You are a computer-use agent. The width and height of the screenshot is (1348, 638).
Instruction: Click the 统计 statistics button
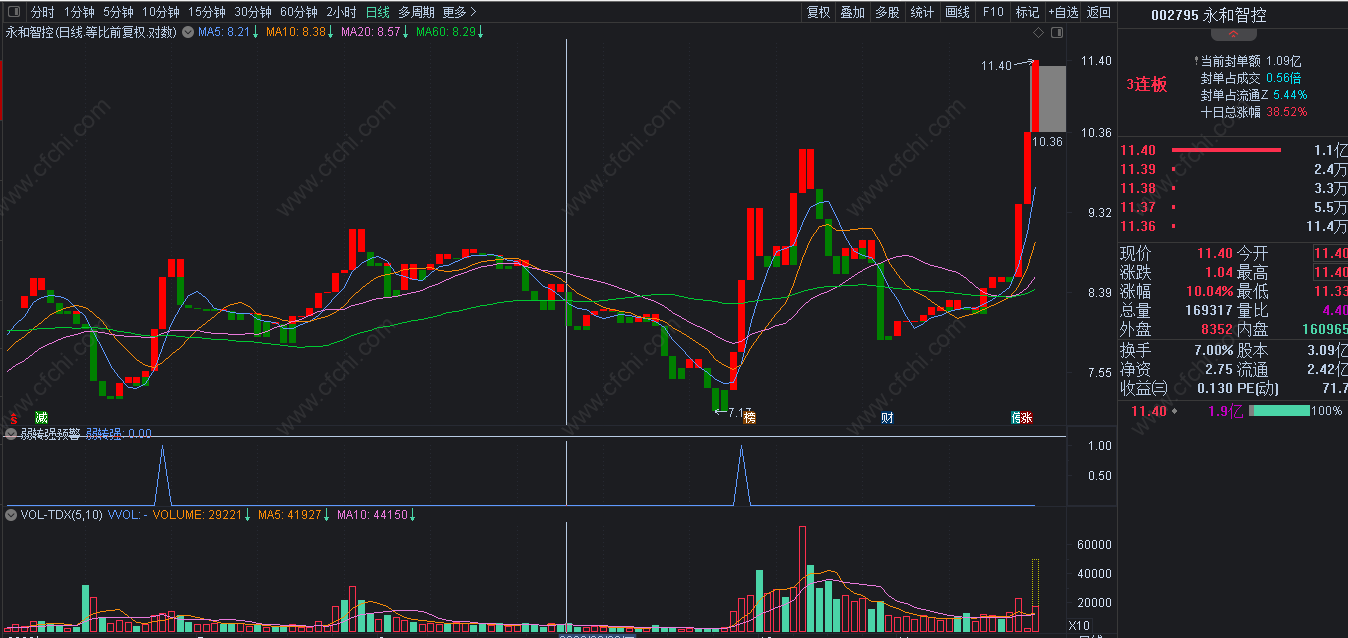922,12
